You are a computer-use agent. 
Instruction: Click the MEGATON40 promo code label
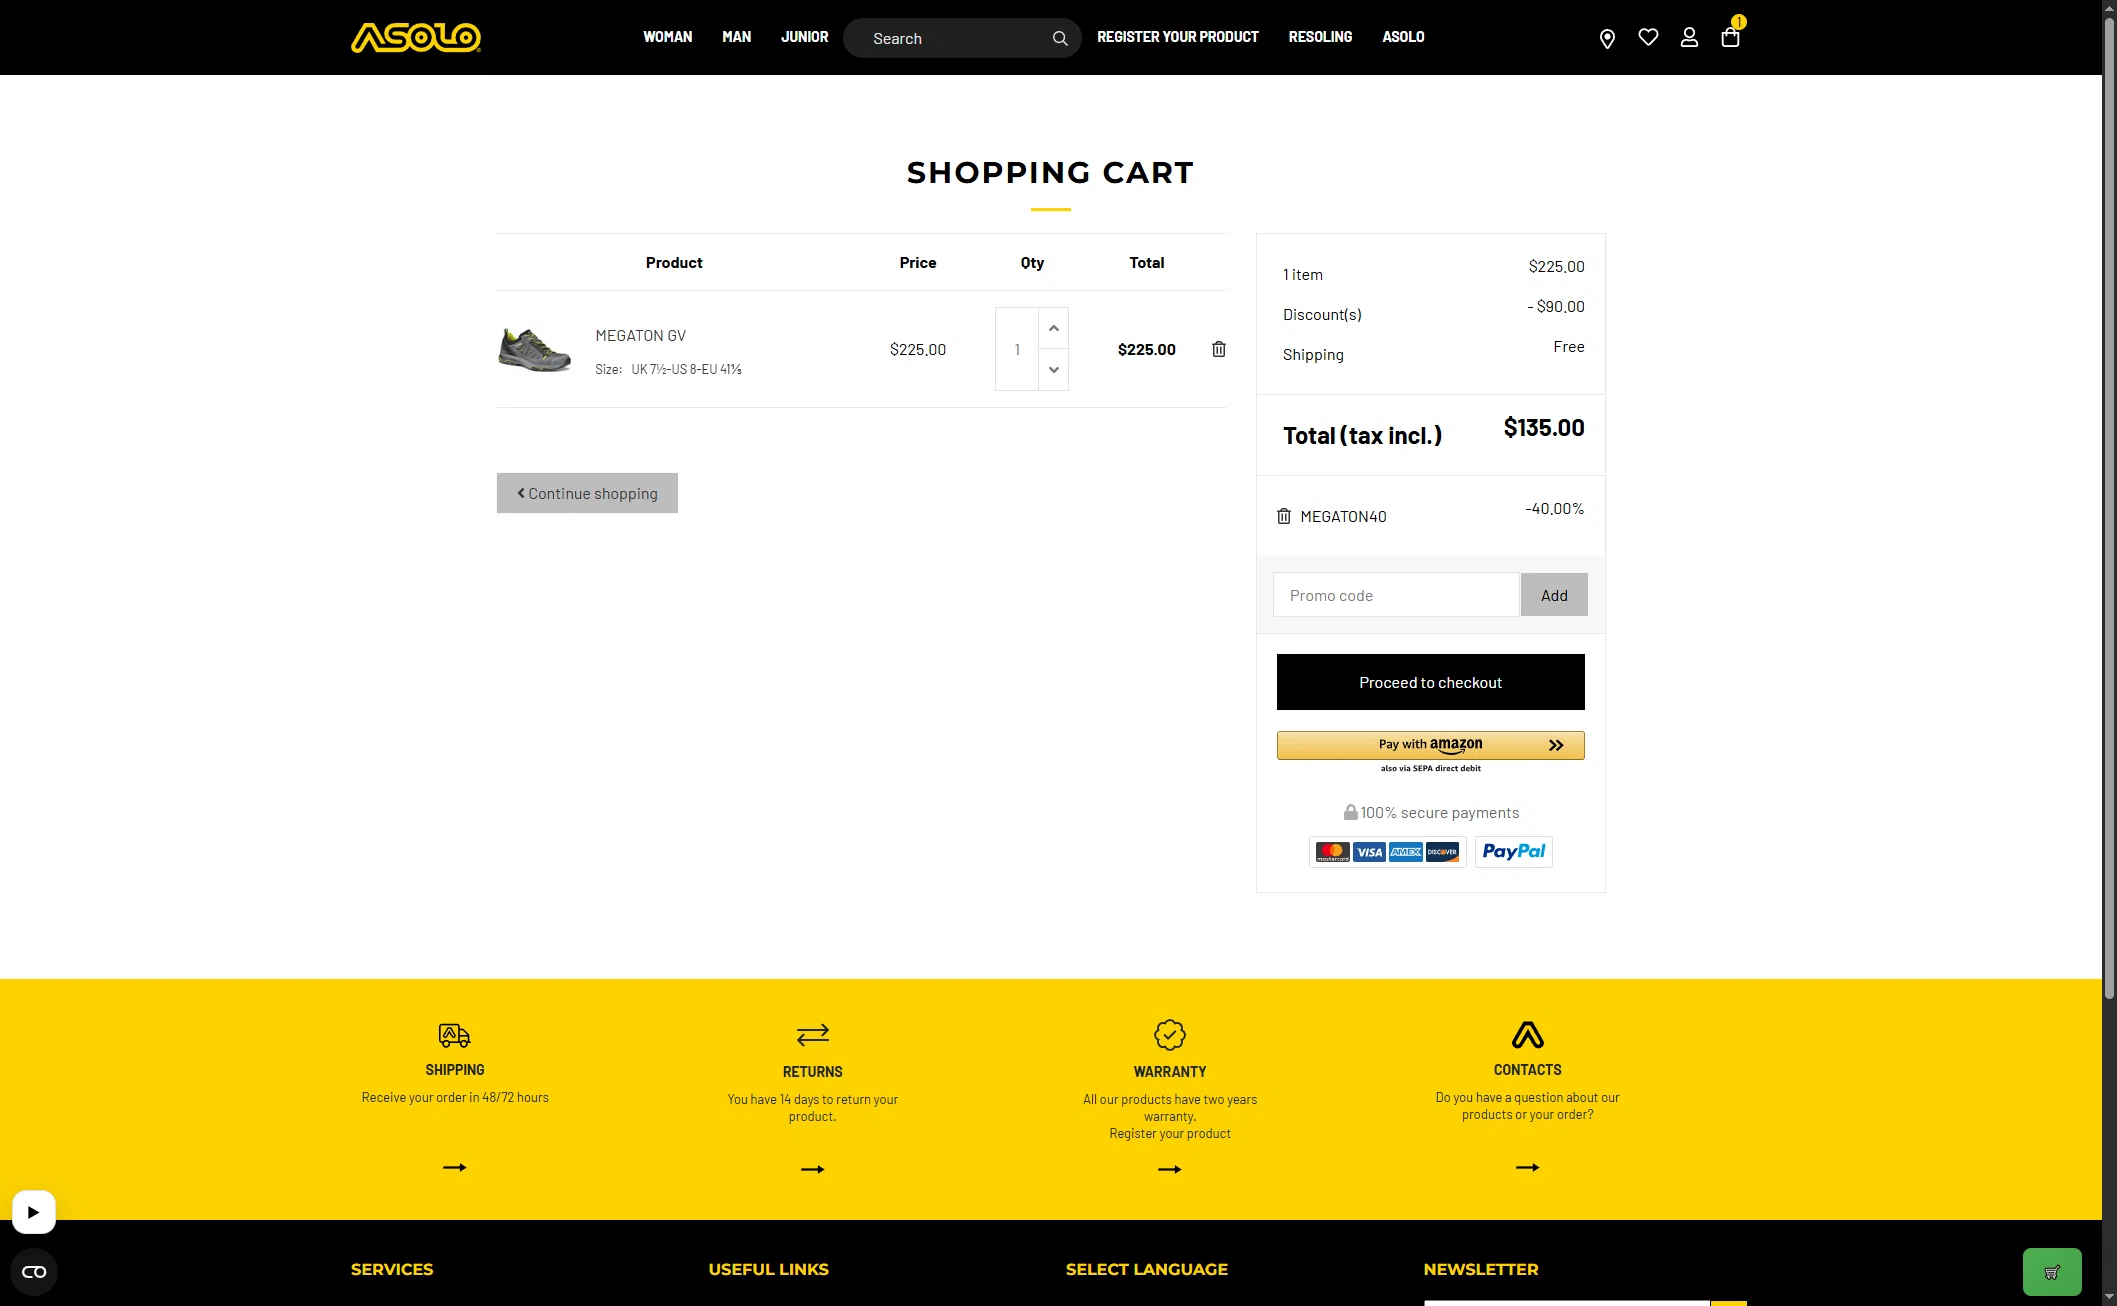coord(1343,517)
